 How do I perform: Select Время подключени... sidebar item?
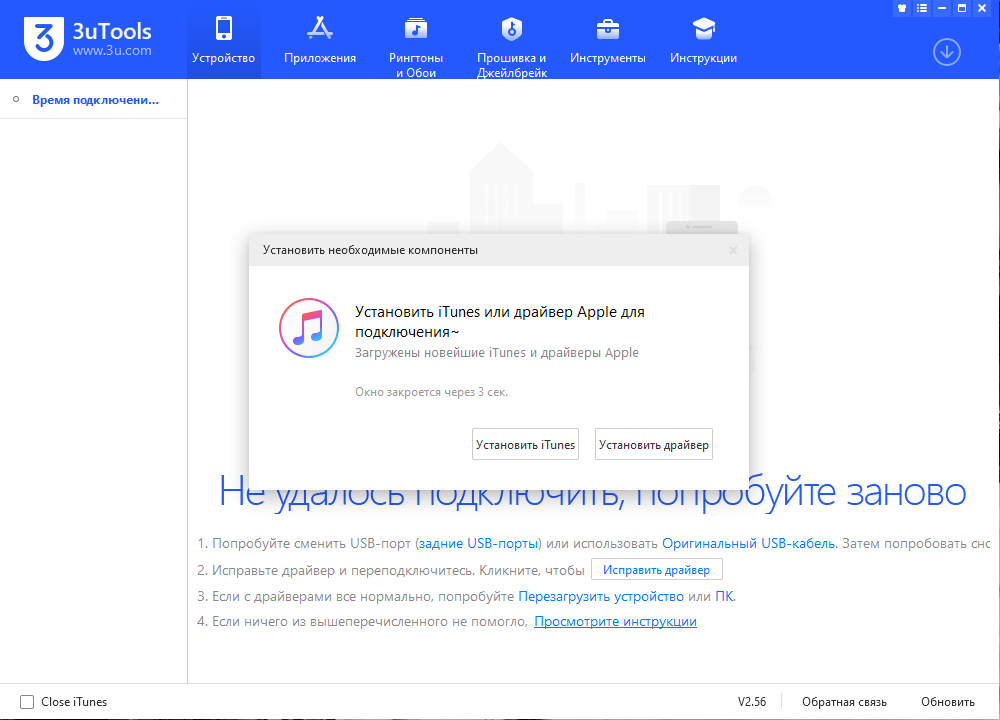tap(93, 99)
